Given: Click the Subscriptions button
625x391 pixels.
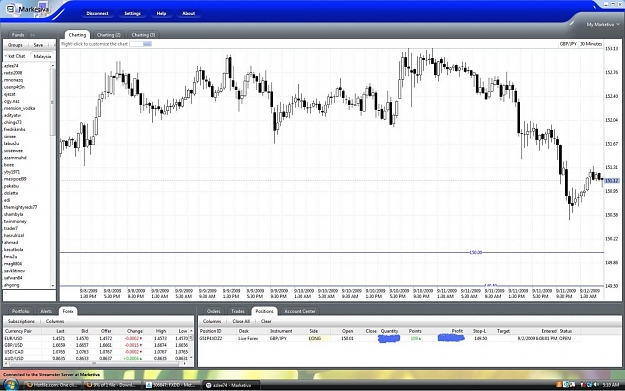Looking at the screenshot, I should pos(22,321).
